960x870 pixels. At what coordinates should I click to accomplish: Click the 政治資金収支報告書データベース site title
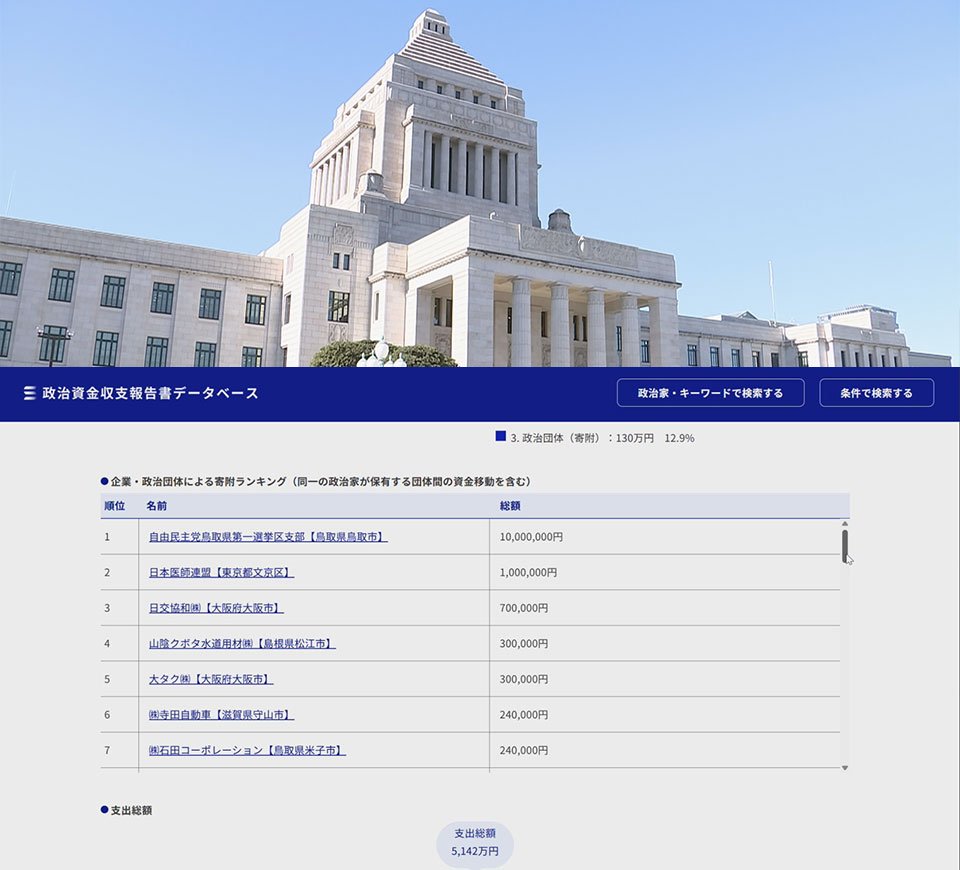[x=151, y=393]
